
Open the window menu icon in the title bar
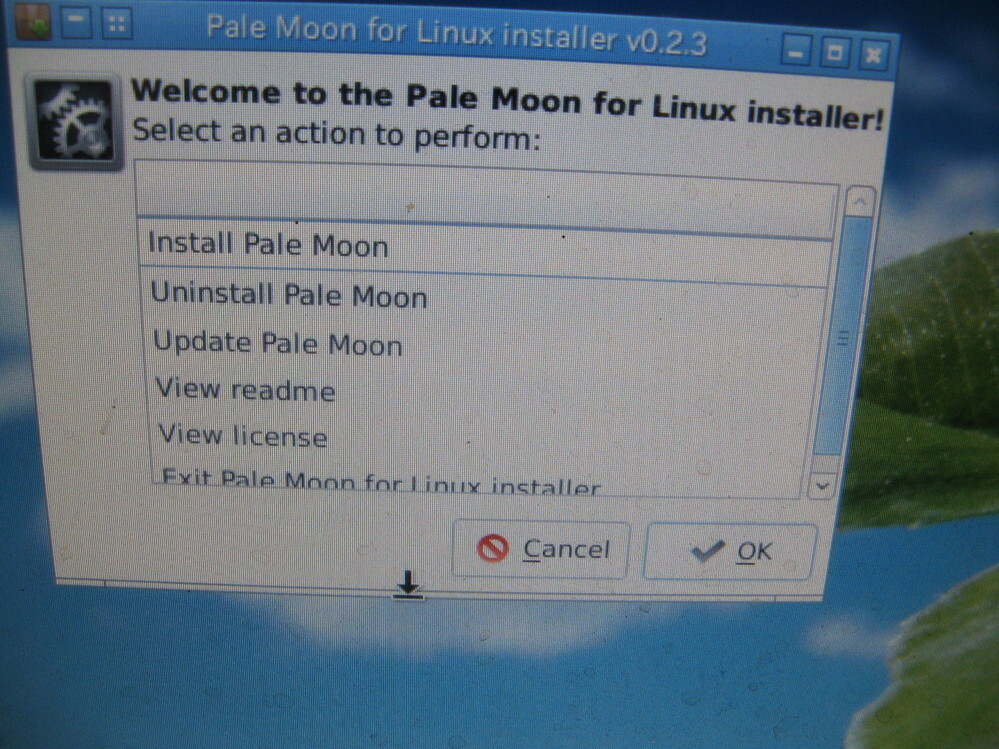click(x=33, y=20)
